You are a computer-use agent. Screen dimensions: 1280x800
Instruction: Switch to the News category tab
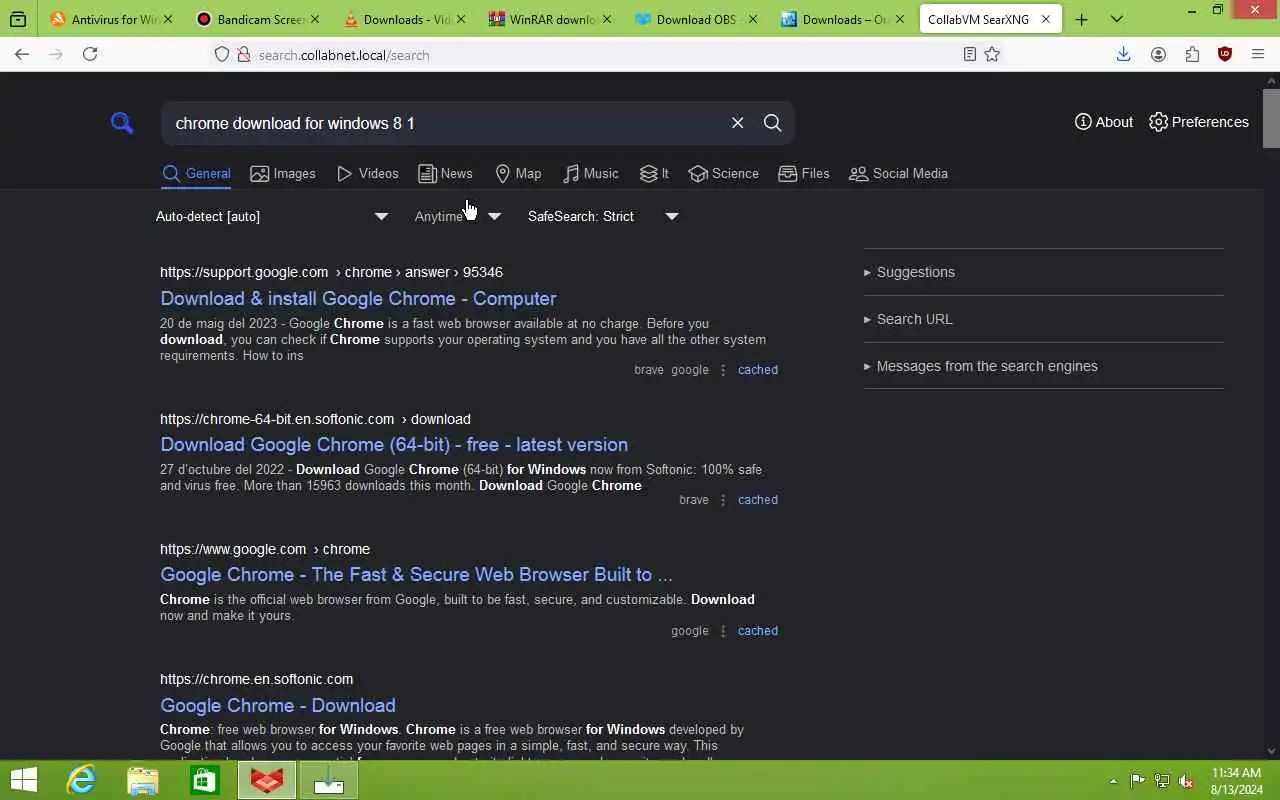coord(446,174)
